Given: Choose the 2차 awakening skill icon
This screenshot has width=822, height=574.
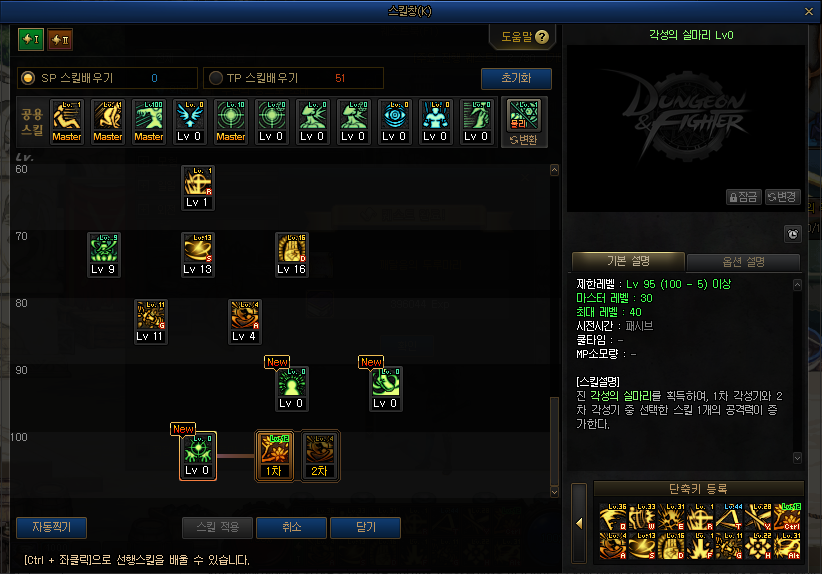Looking at the screenshot, I should coord(320,455).
